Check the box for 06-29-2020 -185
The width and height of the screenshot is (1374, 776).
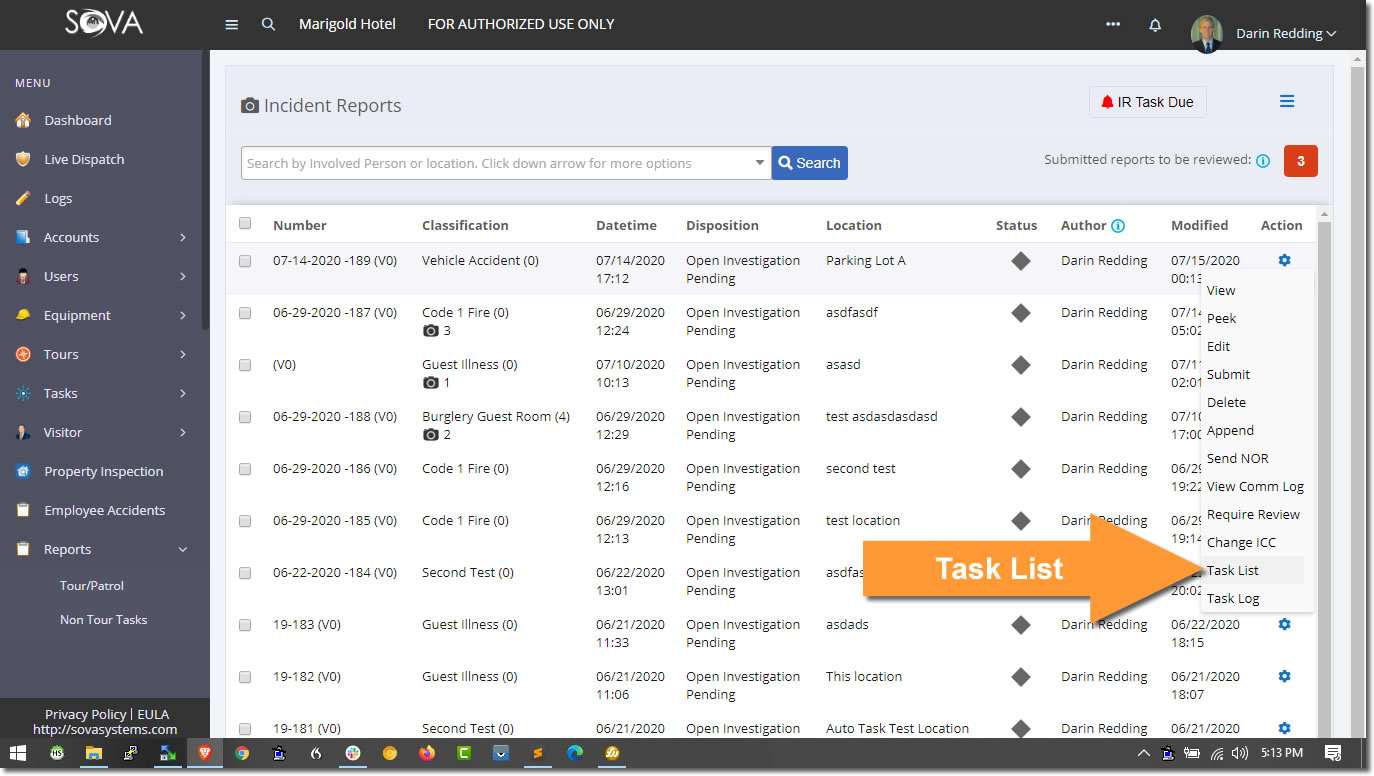[245, 521]
